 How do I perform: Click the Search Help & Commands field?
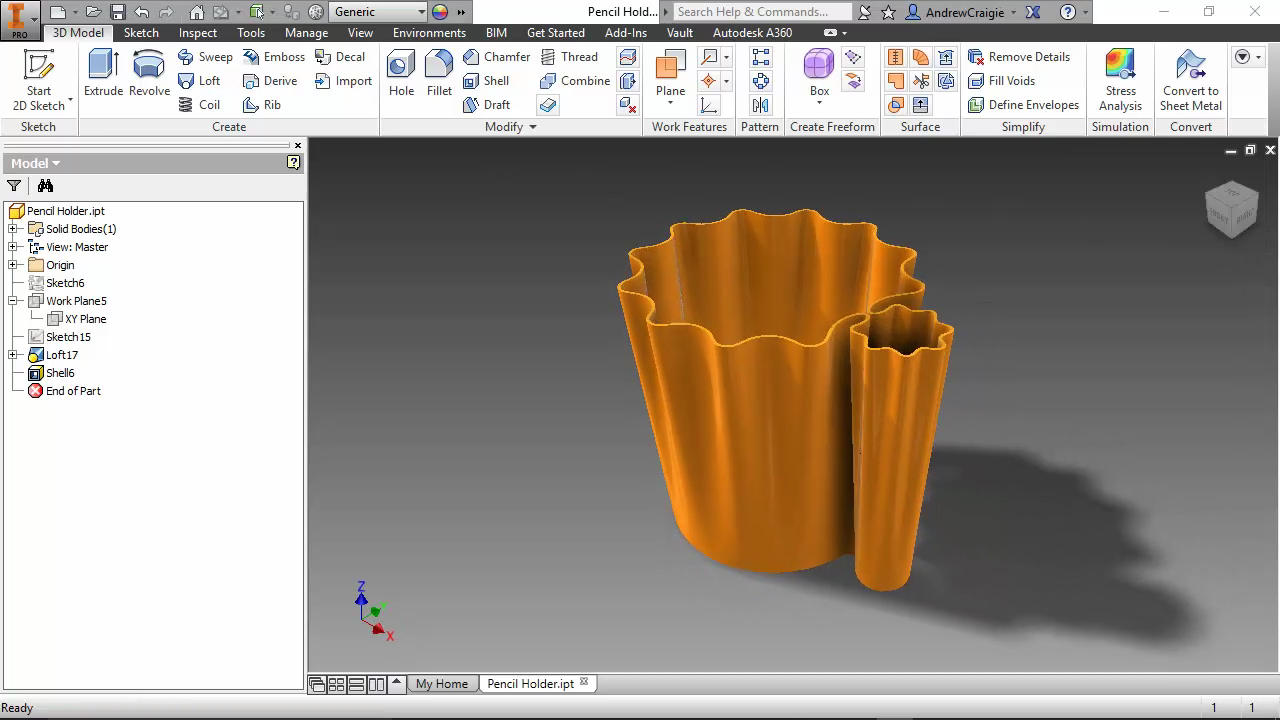pos(762,12)
